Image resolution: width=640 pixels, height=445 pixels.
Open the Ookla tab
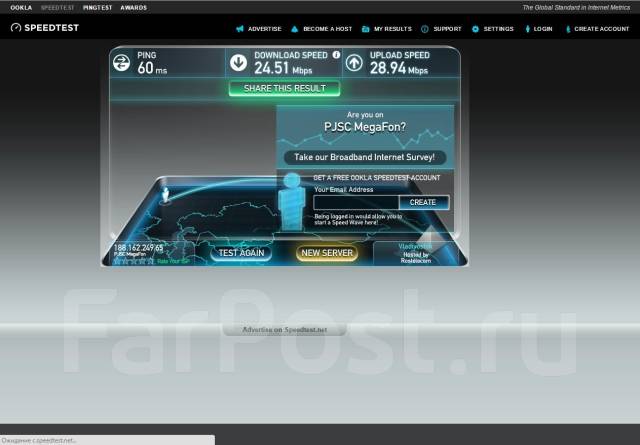[21, 7]
